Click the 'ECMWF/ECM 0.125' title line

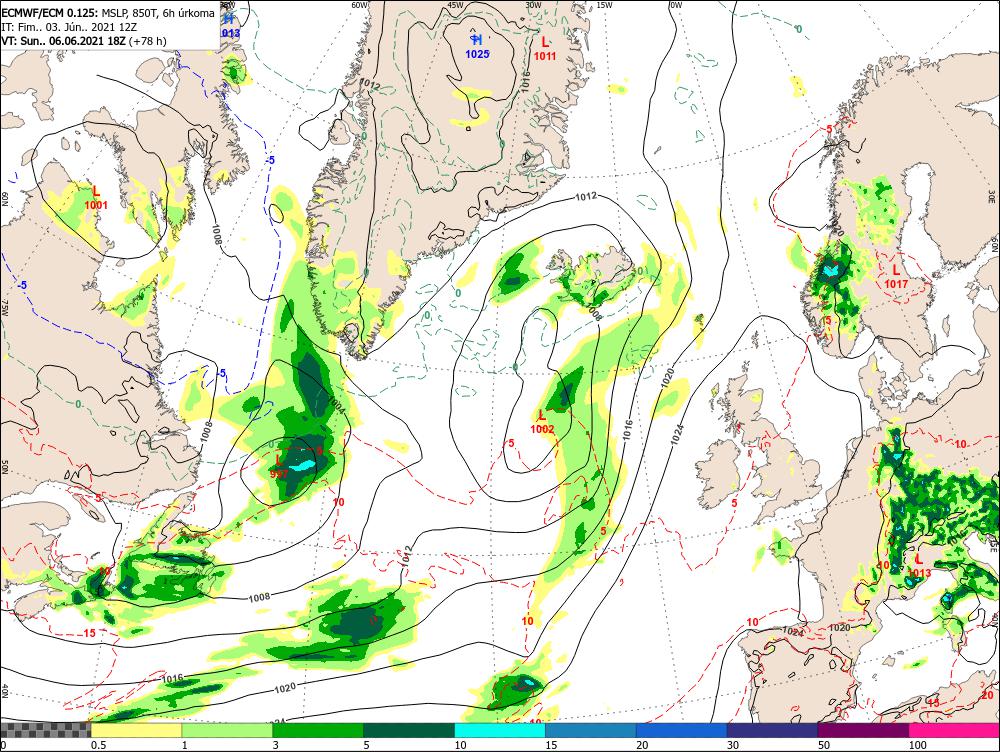point(108,13)
